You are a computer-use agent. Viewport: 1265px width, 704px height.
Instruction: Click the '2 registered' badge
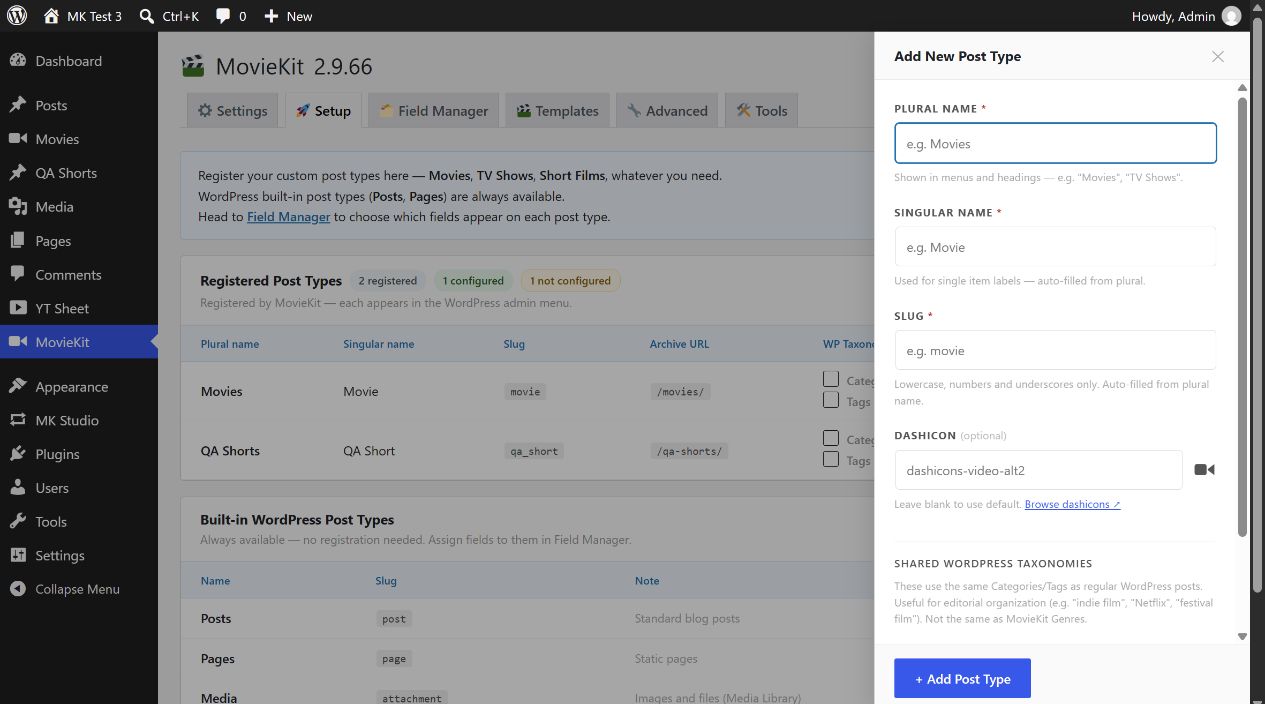(x=387, y=281)
